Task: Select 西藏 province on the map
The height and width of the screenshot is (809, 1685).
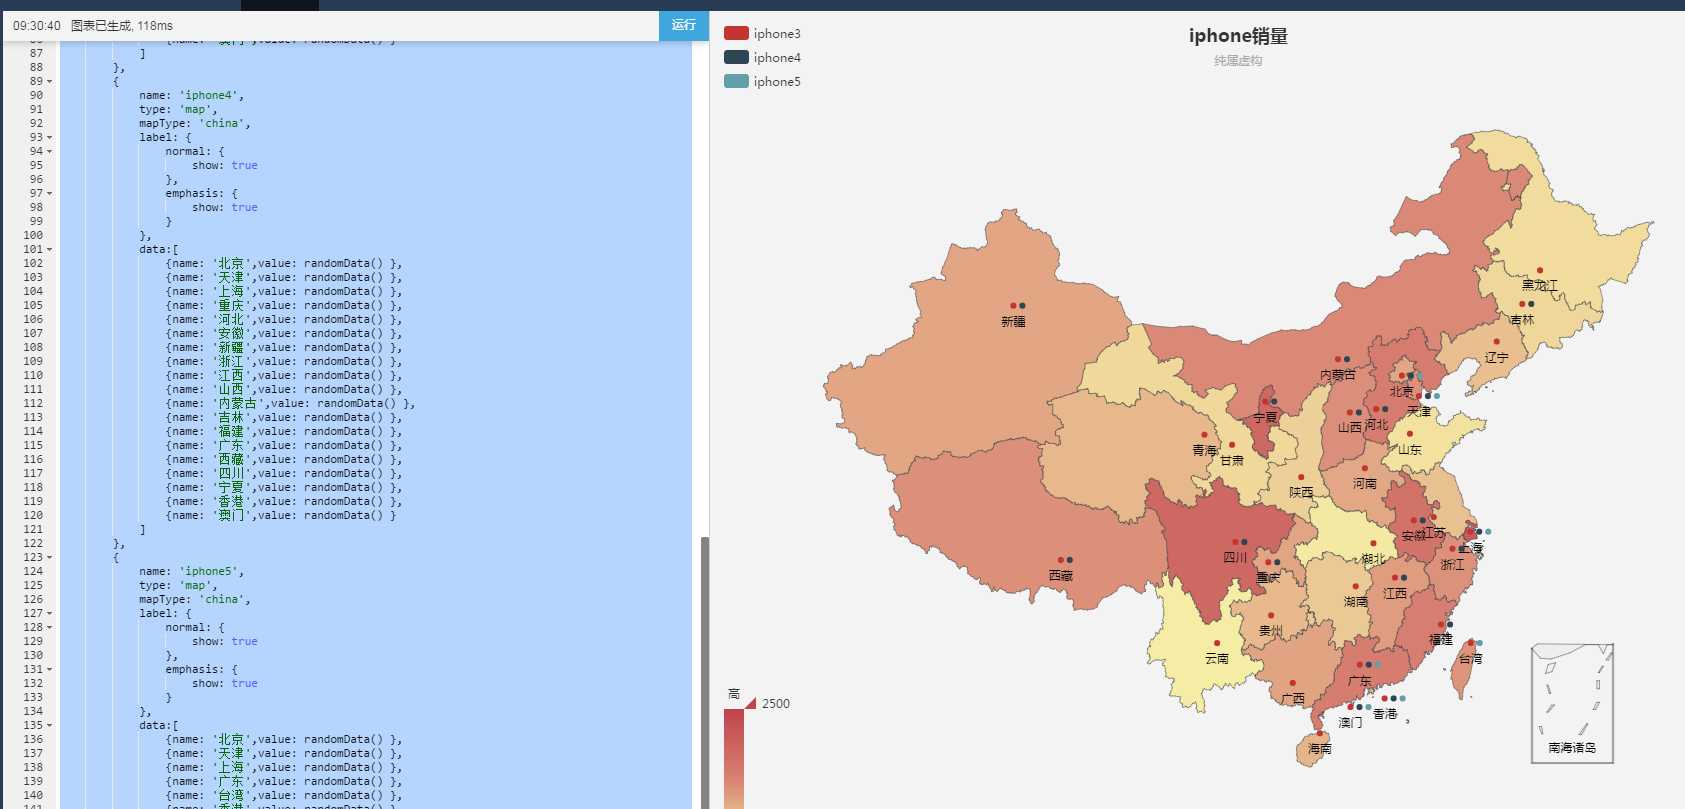Action: tap(1020, 530)
